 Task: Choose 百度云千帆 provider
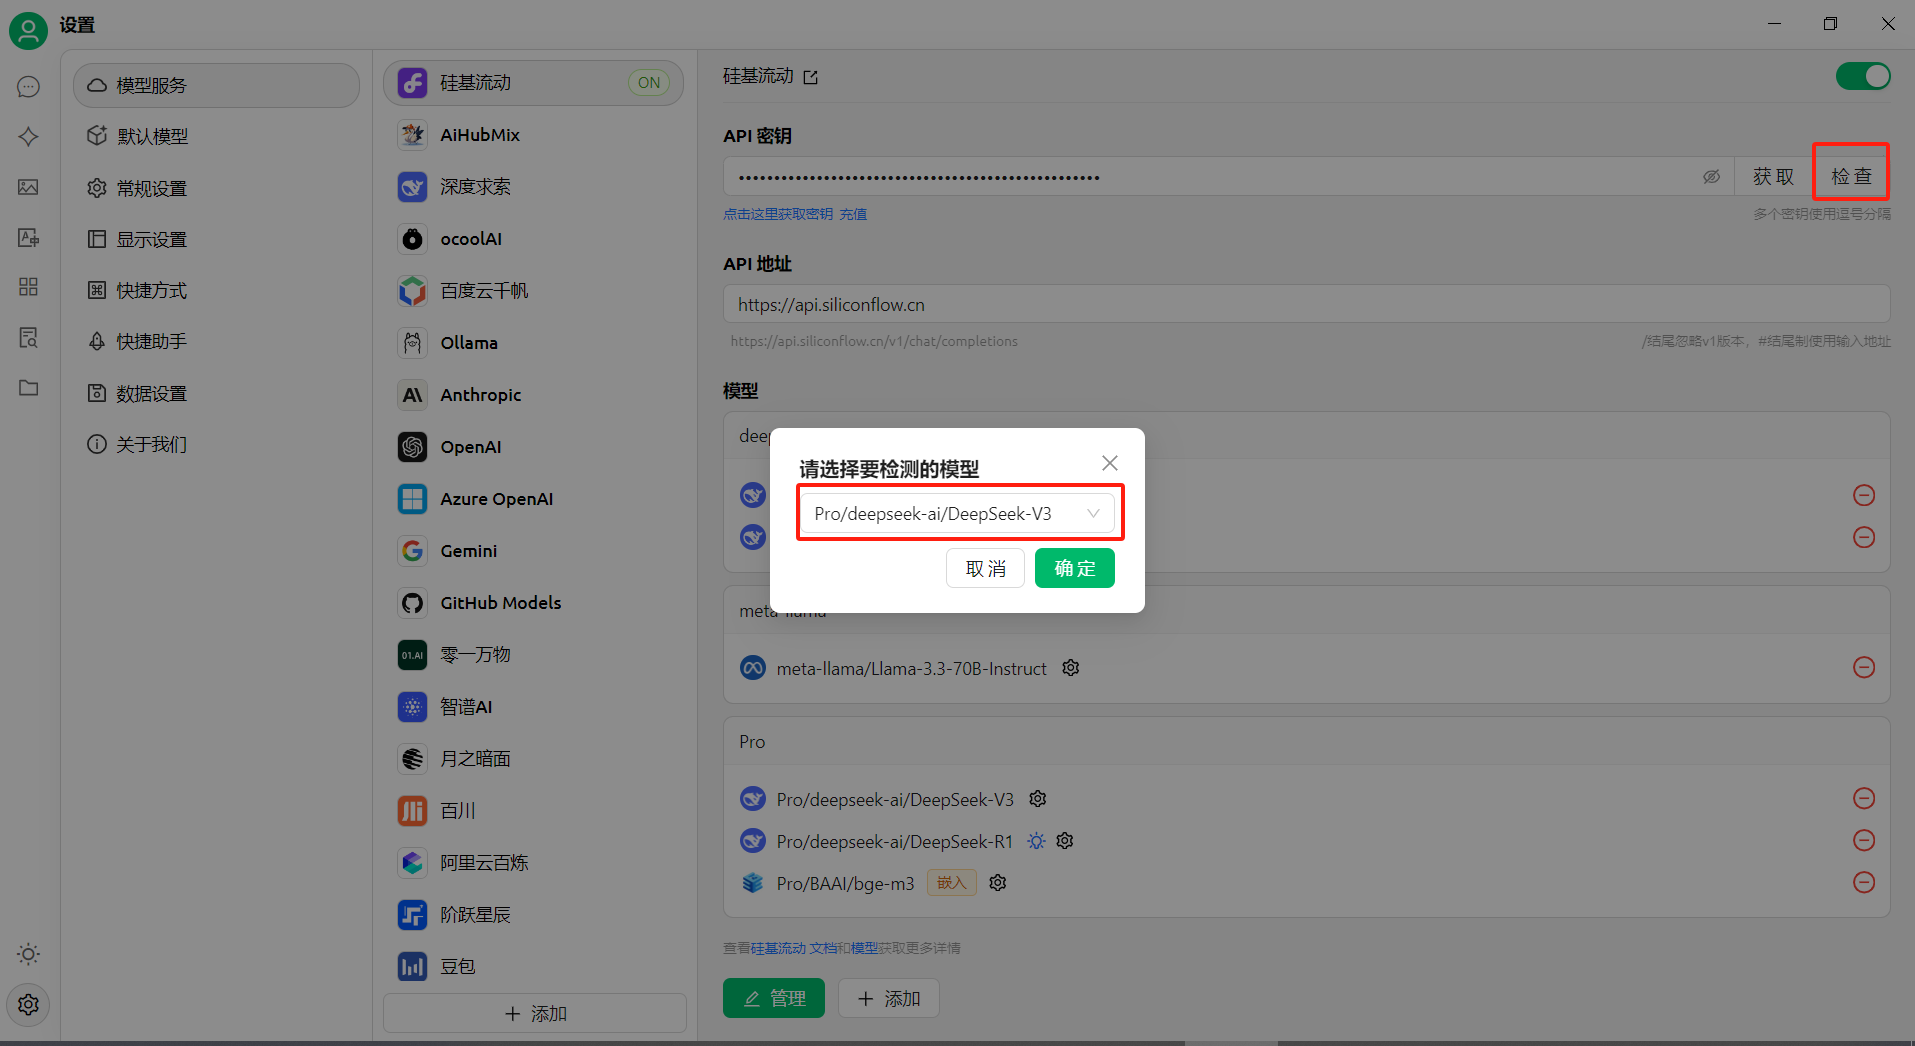(x=534, y=291)
